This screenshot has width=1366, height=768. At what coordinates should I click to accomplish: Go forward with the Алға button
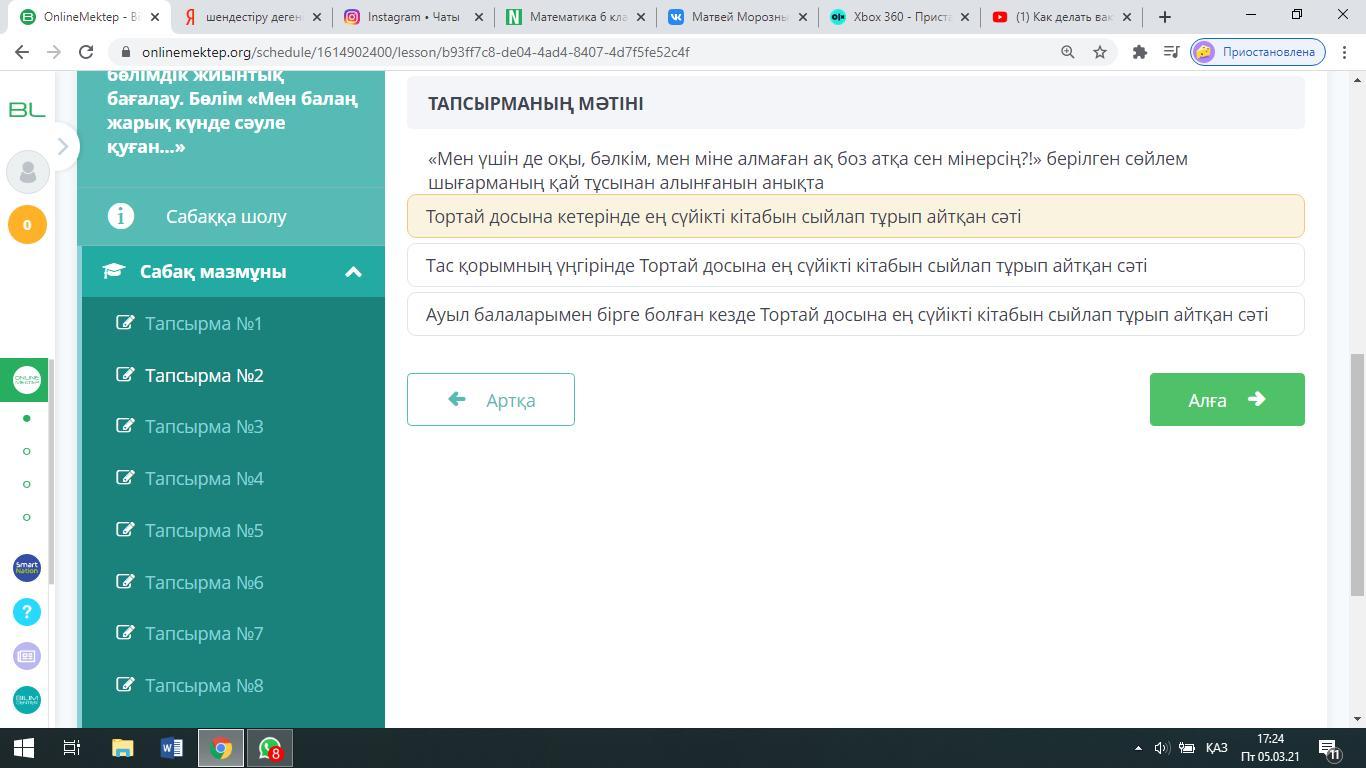(1227, 399)
